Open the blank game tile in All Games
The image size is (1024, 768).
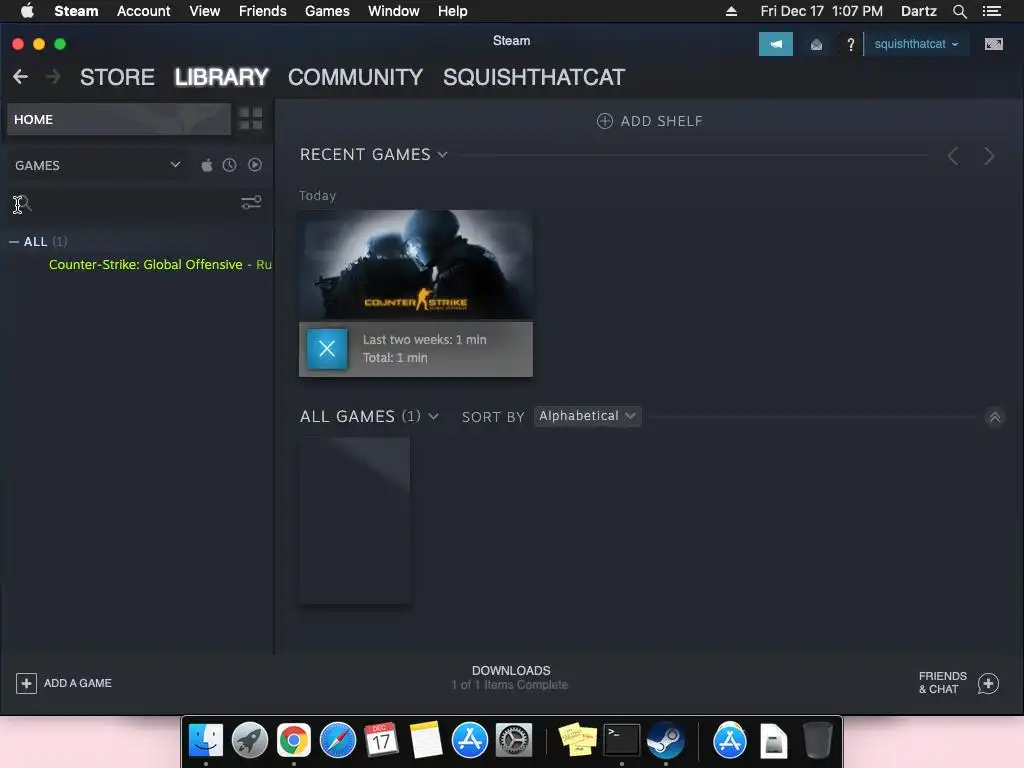coord(355,520)
